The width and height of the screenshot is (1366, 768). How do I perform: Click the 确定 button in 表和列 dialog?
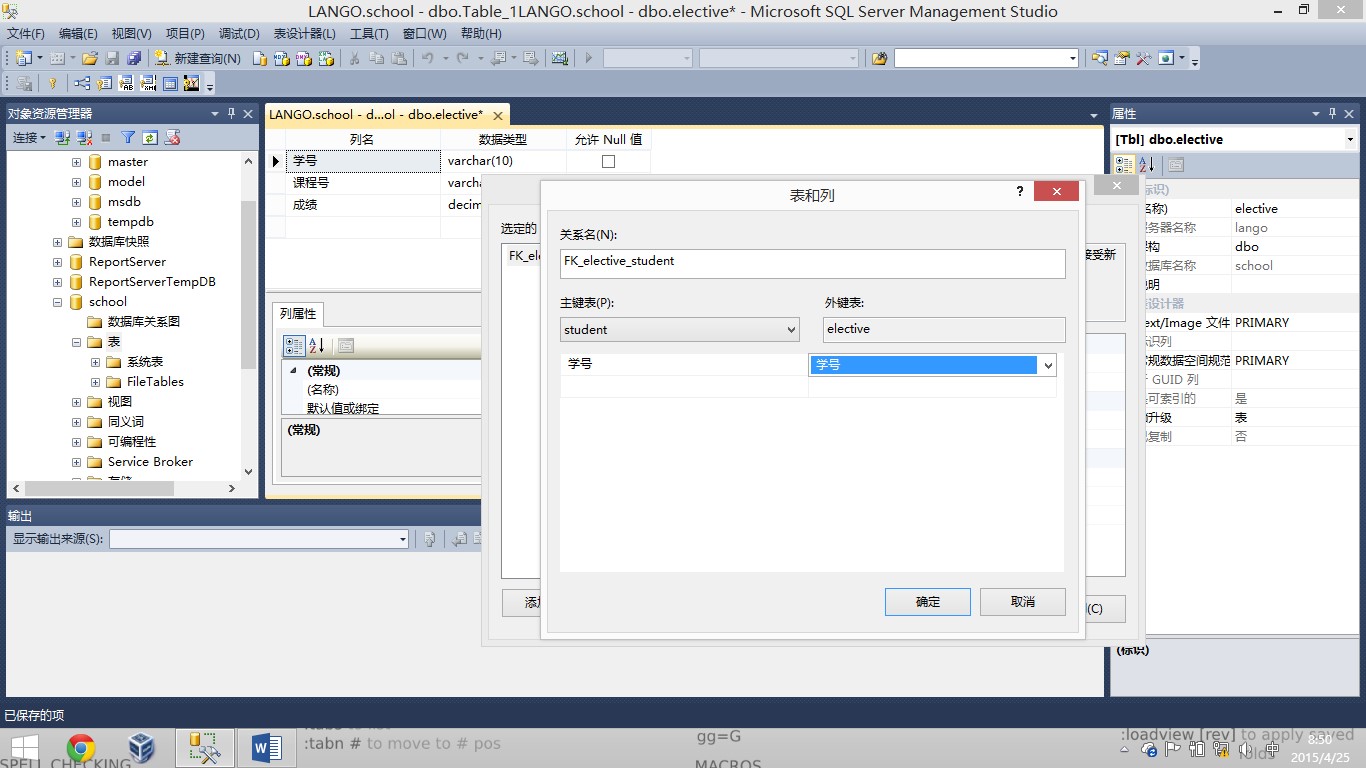(928, 601)
